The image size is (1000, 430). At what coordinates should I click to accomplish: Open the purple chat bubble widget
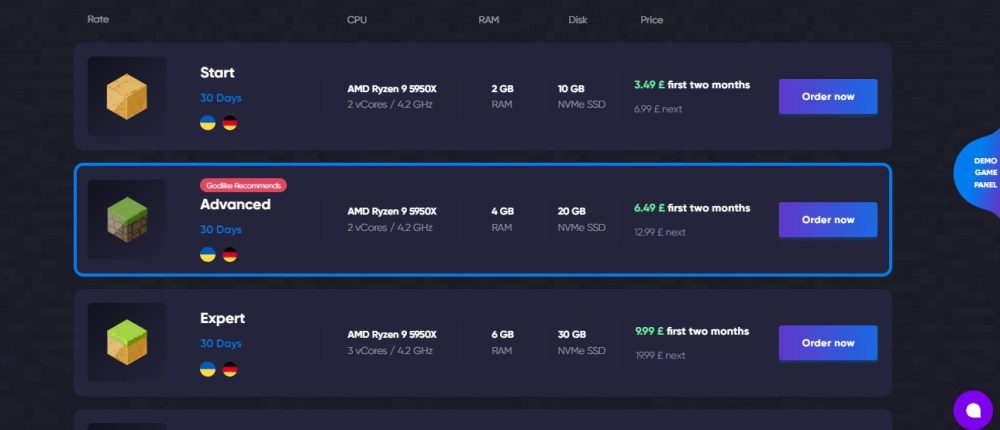tap(973, 410)
